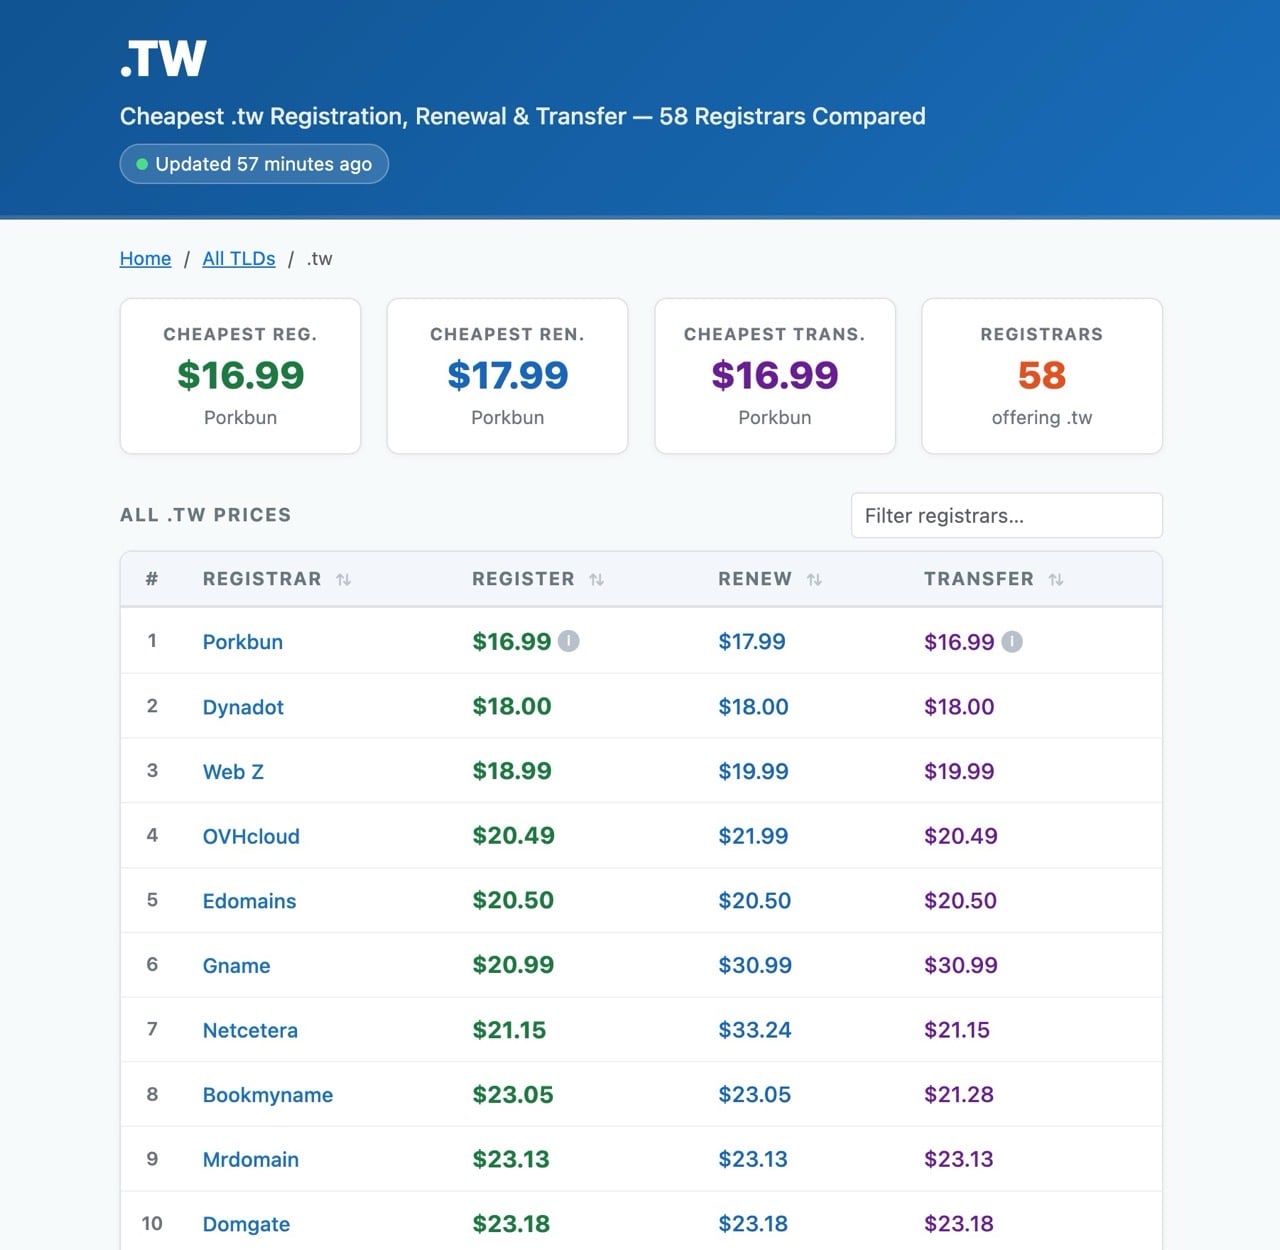Sort by Register price using arrows icon
This screenshot has height=1250, width=1280.
[596, 580]
